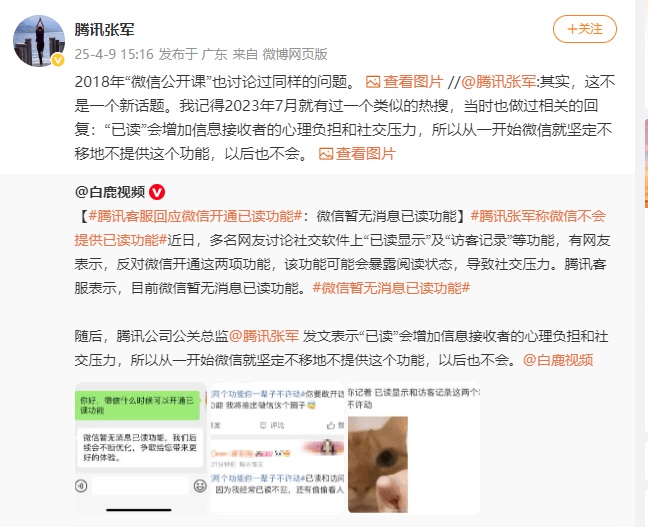Open hashtag #腾讯客服回应微信开通已读功能#
The width and height of the screenshot is (648, 527).
coord(195,216)
